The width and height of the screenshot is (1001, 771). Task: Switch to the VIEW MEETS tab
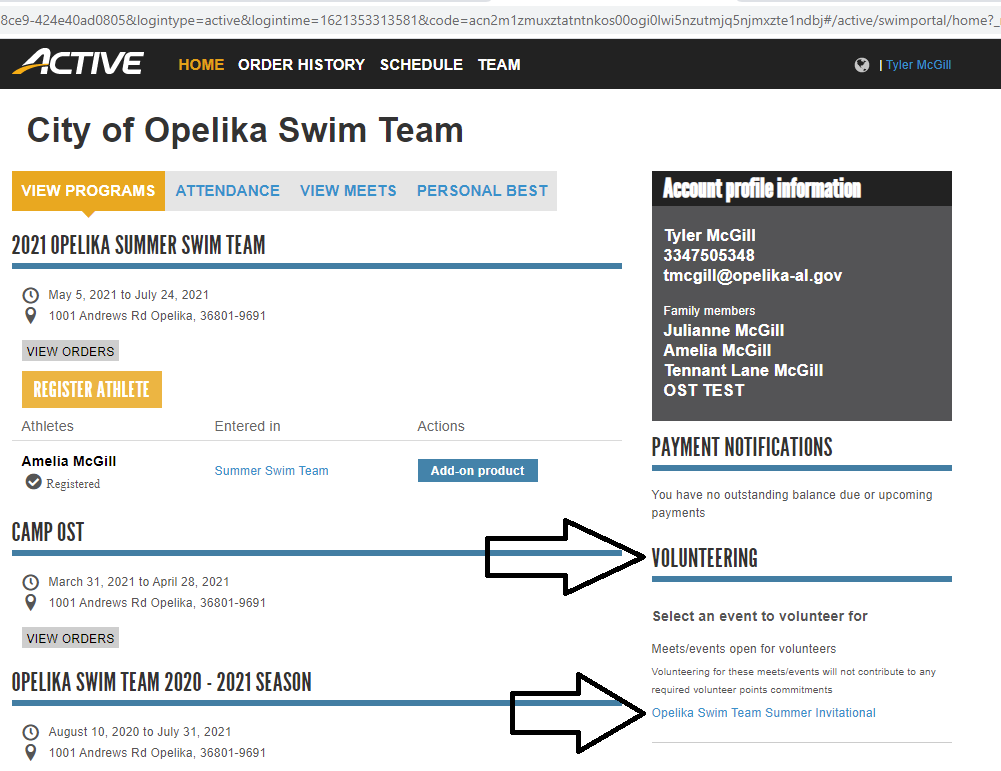(348, 191)
